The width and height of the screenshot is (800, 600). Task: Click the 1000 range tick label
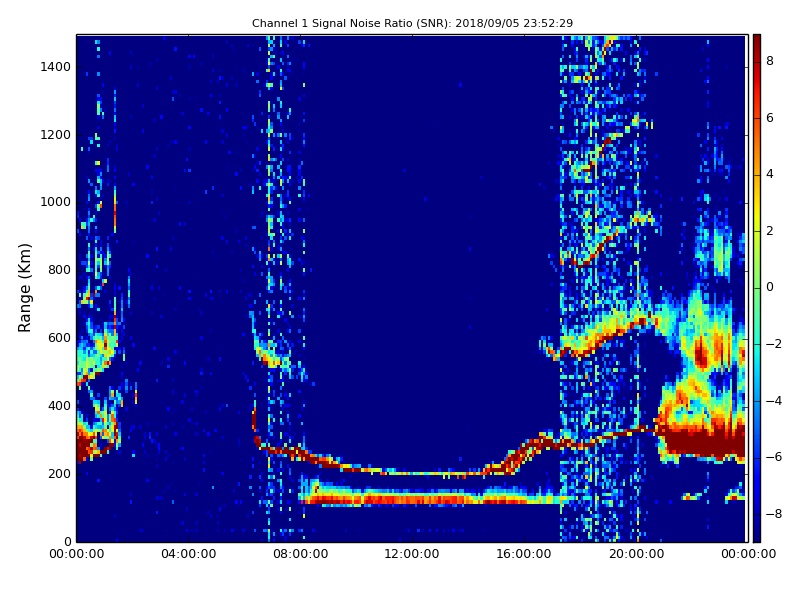(x=56, y=202)
